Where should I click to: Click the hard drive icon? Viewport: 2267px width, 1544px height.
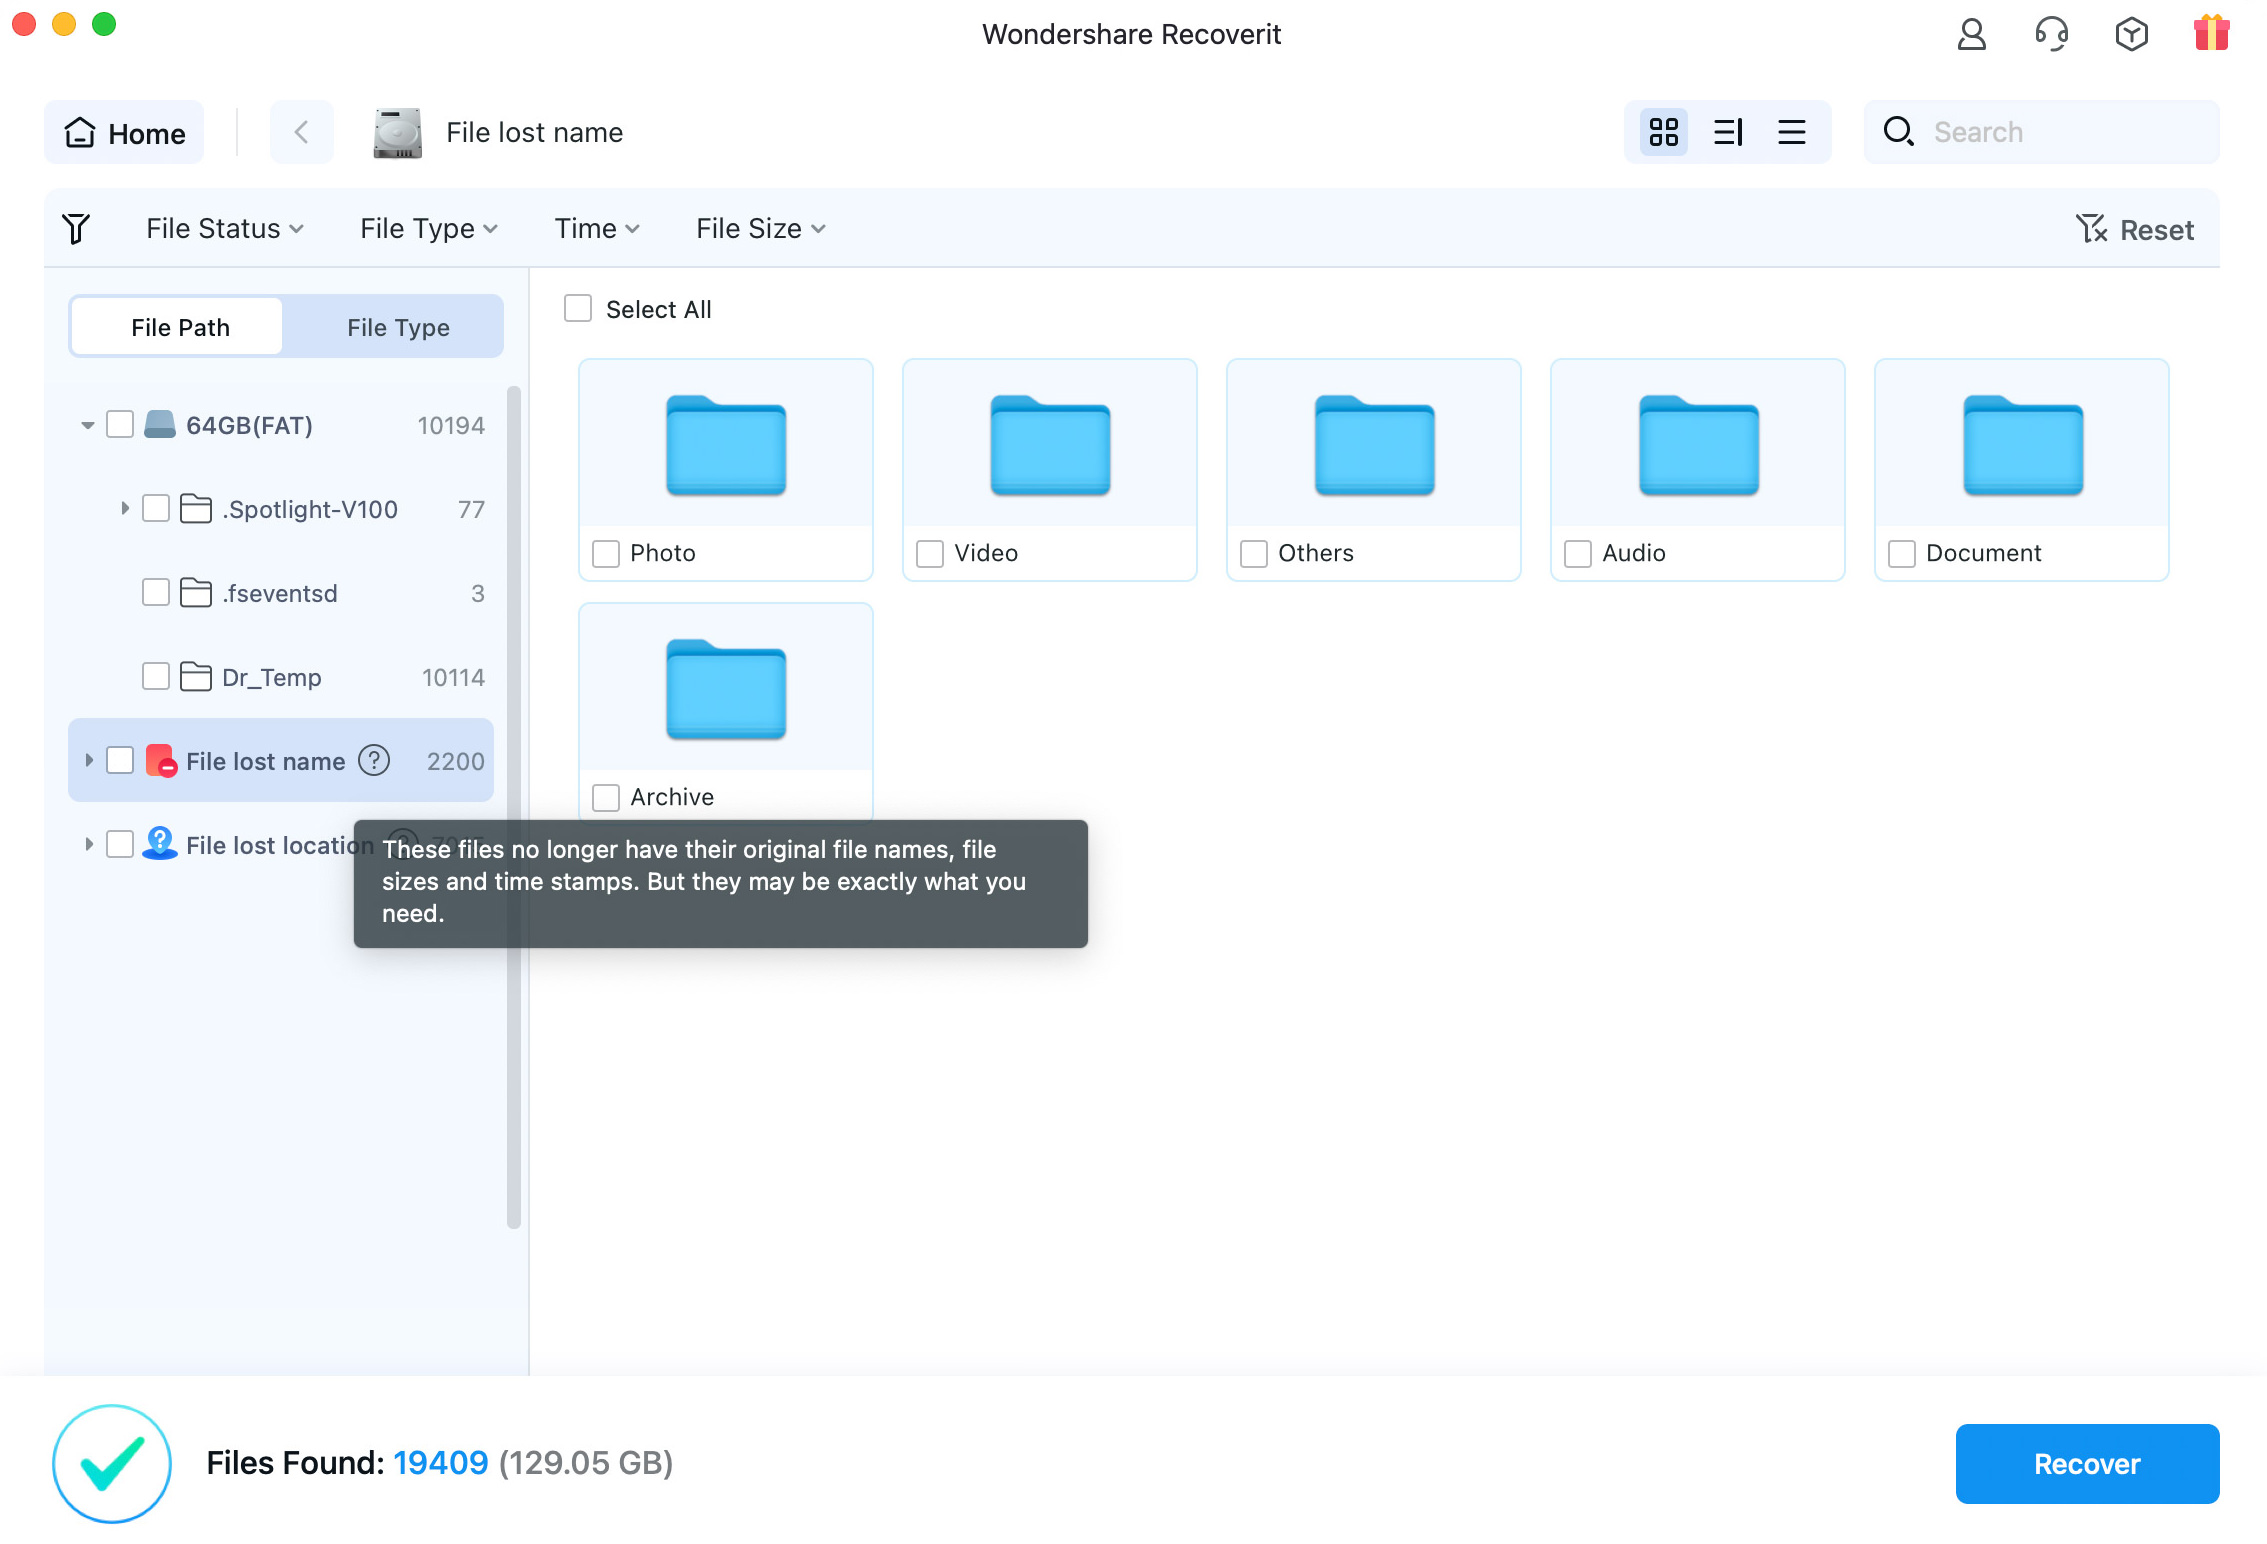coord(397,132)
